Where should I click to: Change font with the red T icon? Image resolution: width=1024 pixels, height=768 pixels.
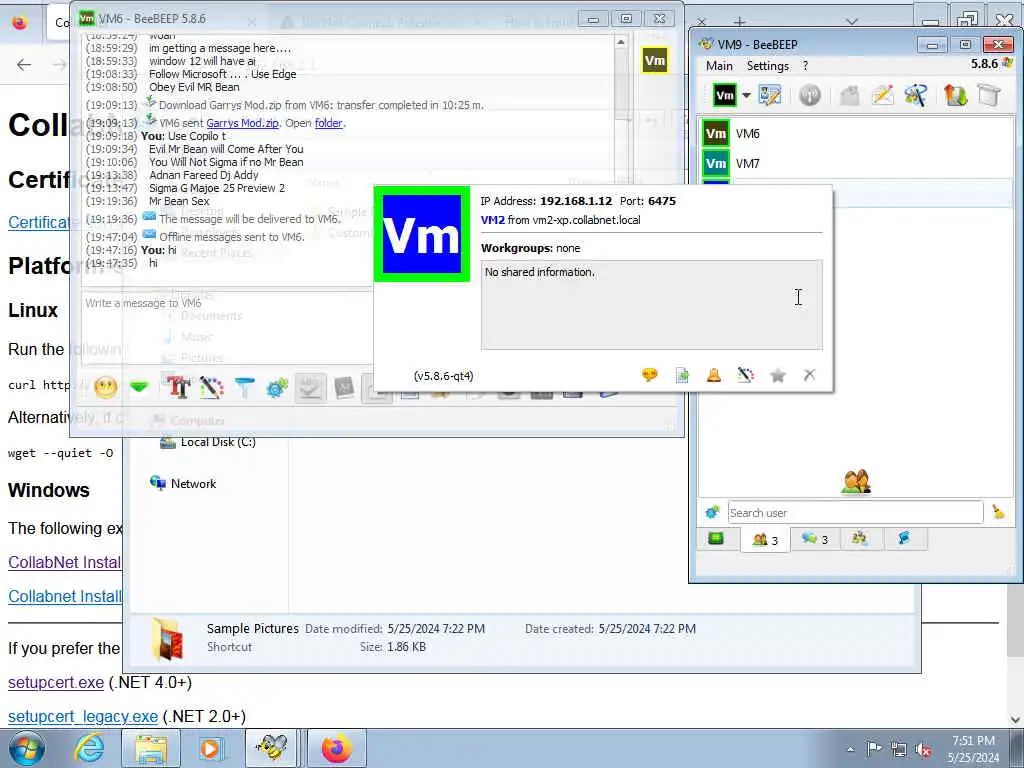[178, 388]
